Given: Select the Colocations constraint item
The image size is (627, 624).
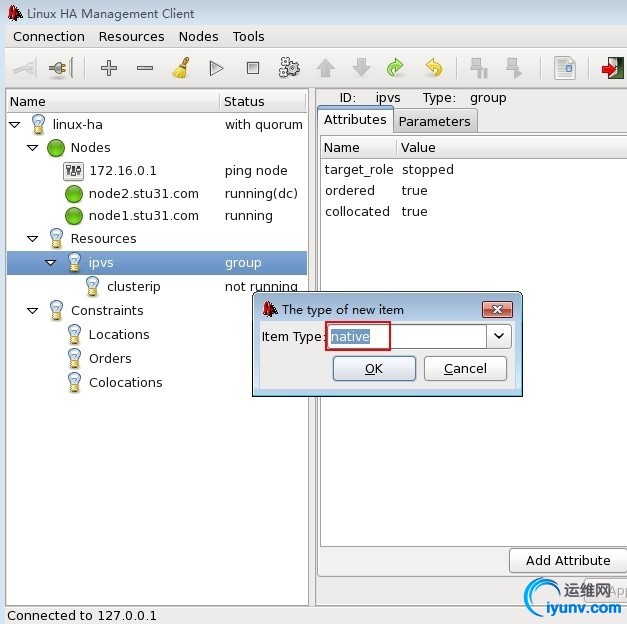Looking at the screenshot, I should click(x=126, y=382).
